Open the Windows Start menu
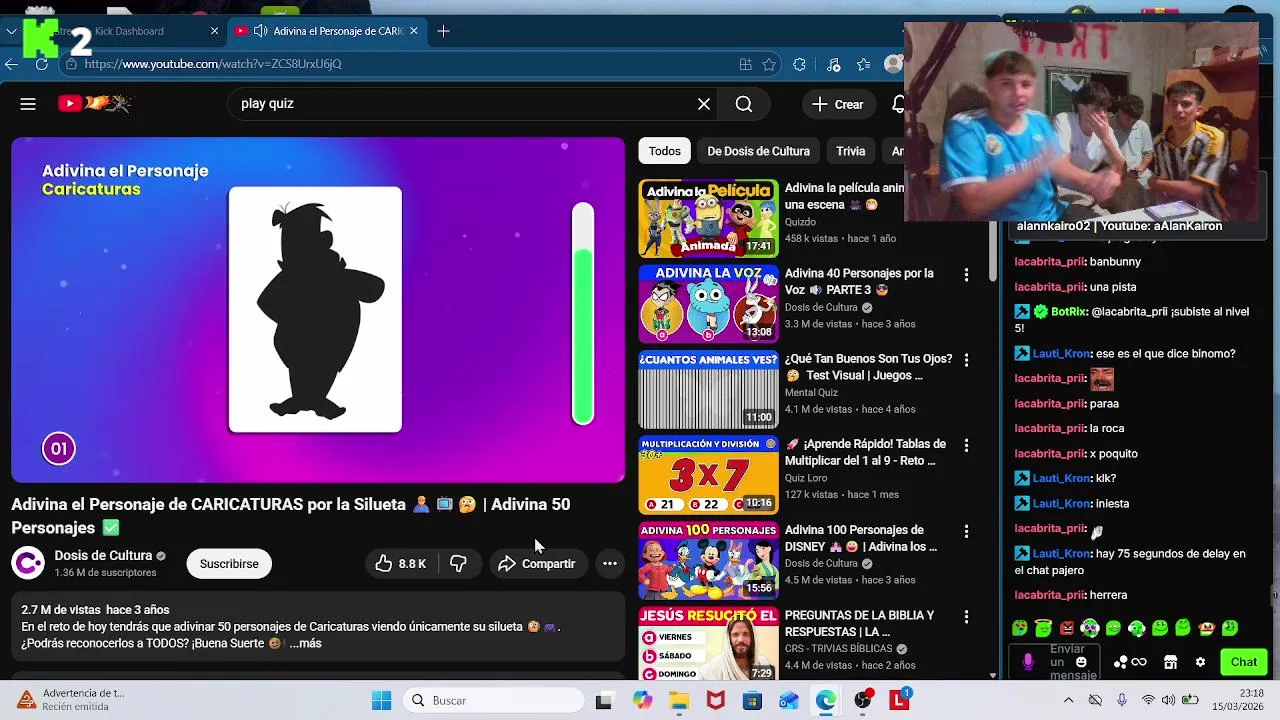Viewport: 1280px width, 720px height. click(381, 701)
